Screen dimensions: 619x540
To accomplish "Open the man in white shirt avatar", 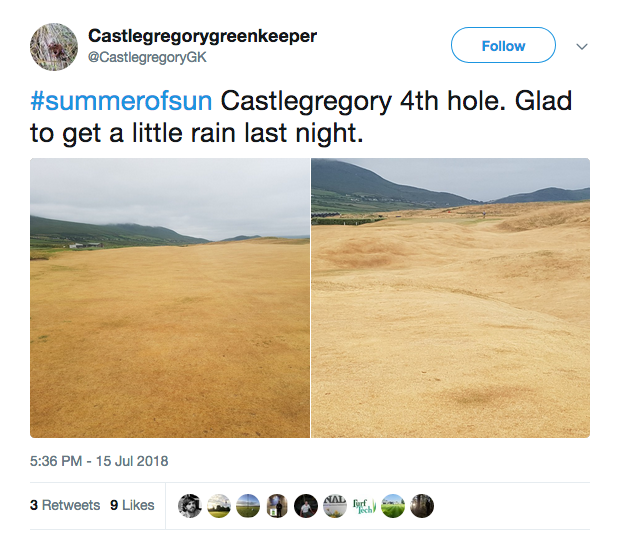I will pos(306,506).
